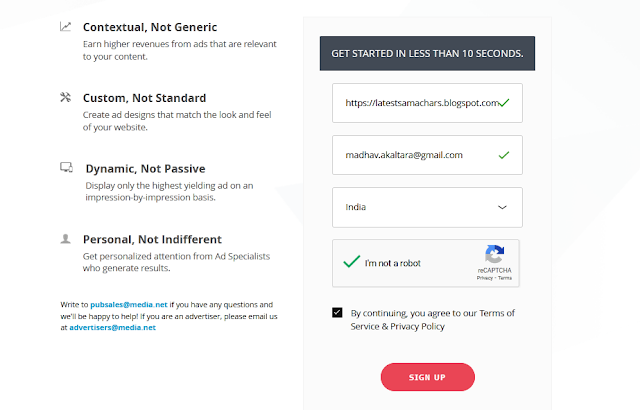The height and width of the screenshot is (410, 640).
Task: Click the line chart icon beside Contextual
Action: 65,27
